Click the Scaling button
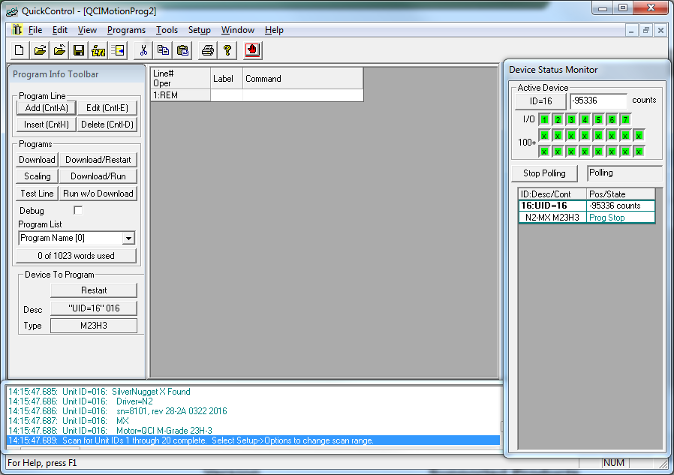The height and width of the screenshot is (475, 674). [x=37, y=177]
